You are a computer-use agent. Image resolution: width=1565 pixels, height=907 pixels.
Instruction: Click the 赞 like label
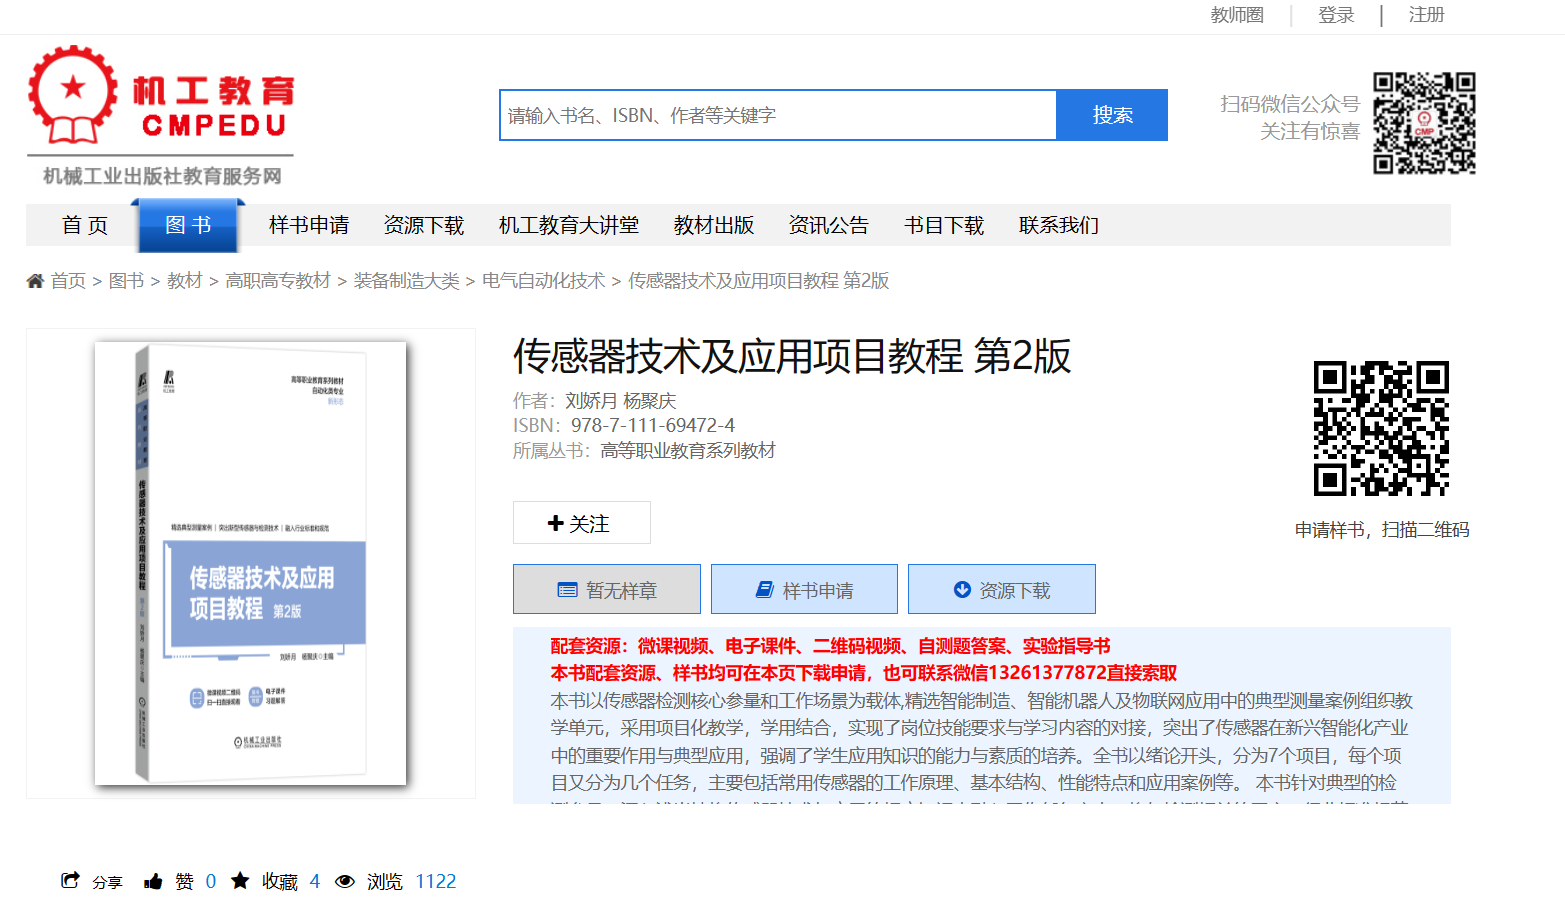pyautogui.click(x=184, y=881)
